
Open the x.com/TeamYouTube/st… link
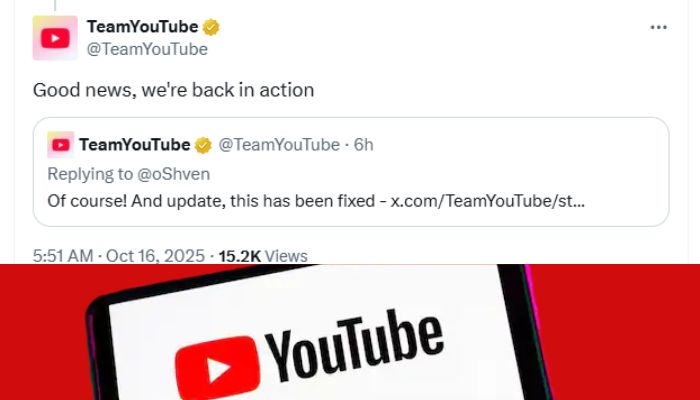(488, 199)
